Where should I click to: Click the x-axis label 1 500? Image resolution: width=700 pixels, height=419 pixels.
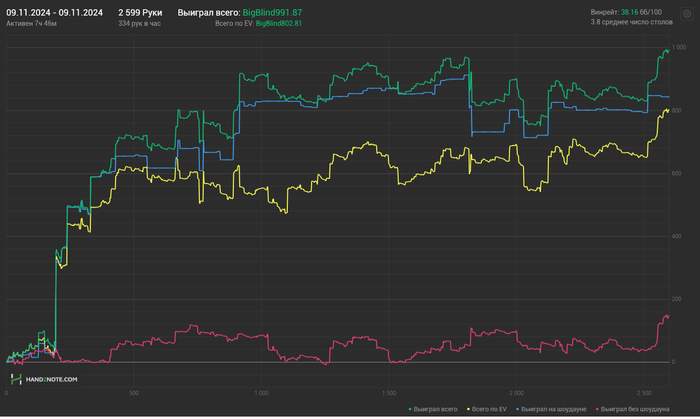click(389, 393)
